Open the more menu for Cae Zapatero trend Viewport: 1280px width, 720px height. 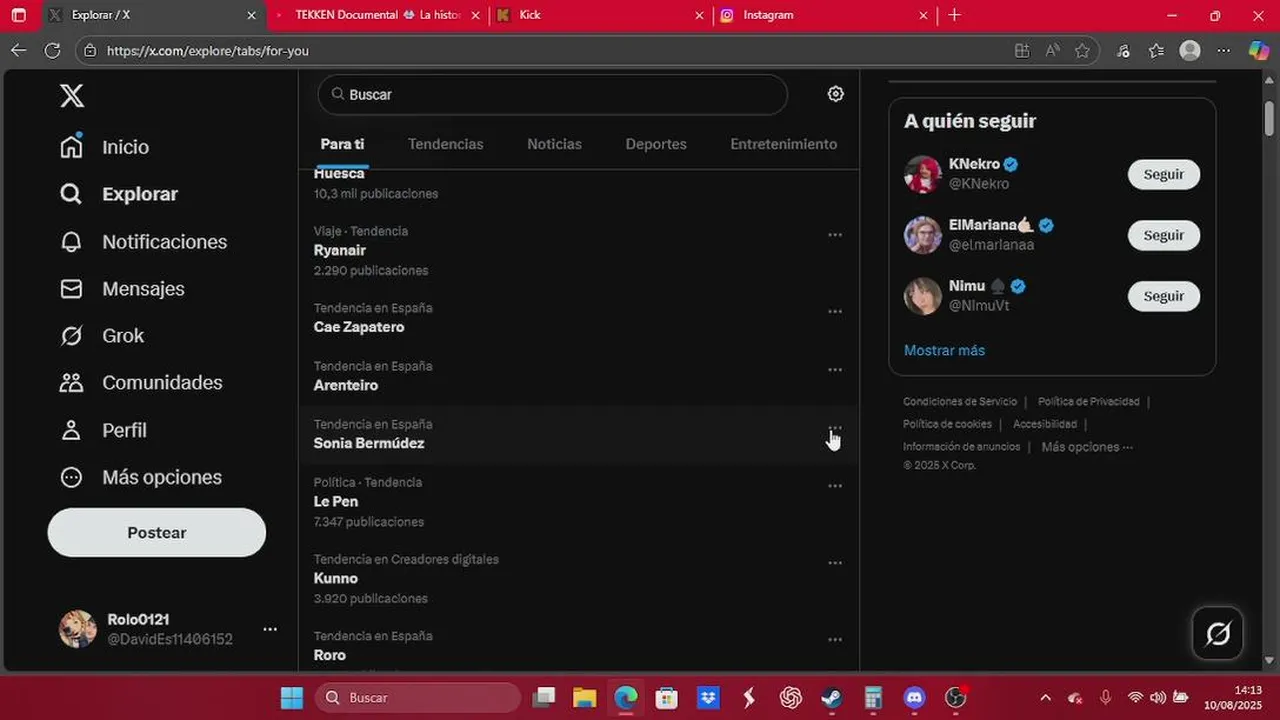[x=835, y=312]
